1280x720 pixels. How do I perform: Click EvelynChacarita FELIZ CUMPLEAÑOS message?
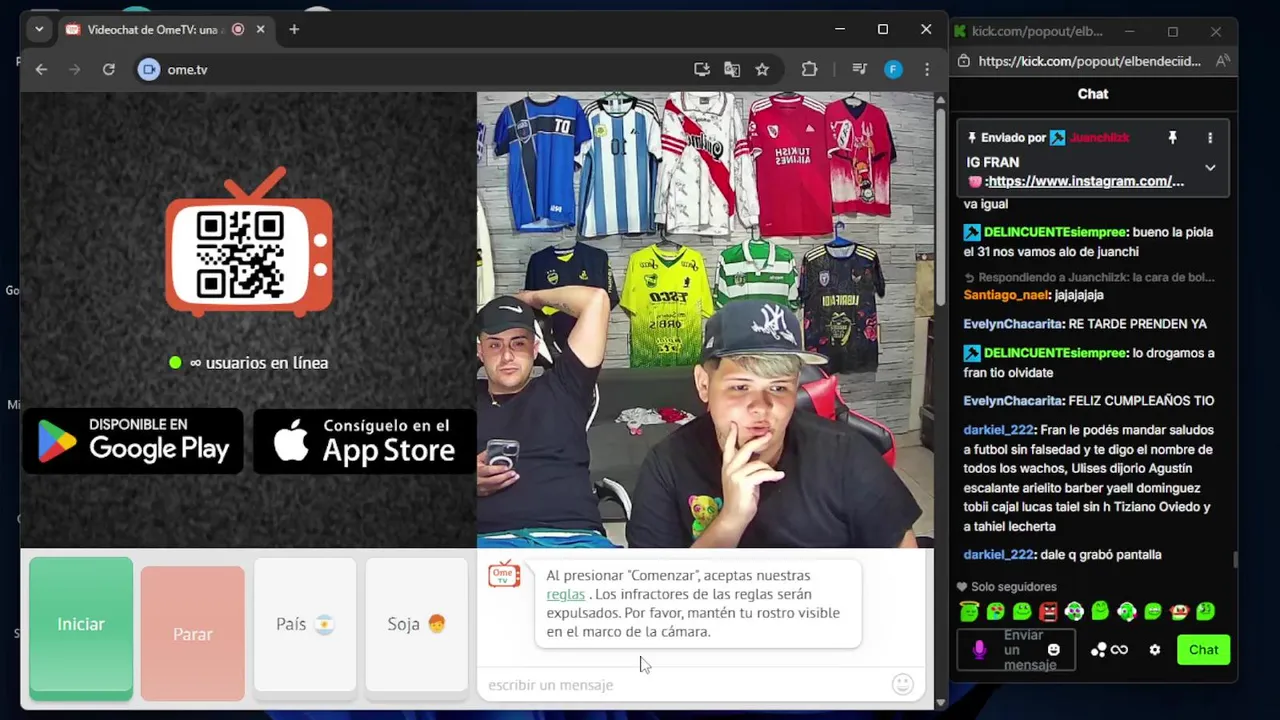tap(1088, 401)
